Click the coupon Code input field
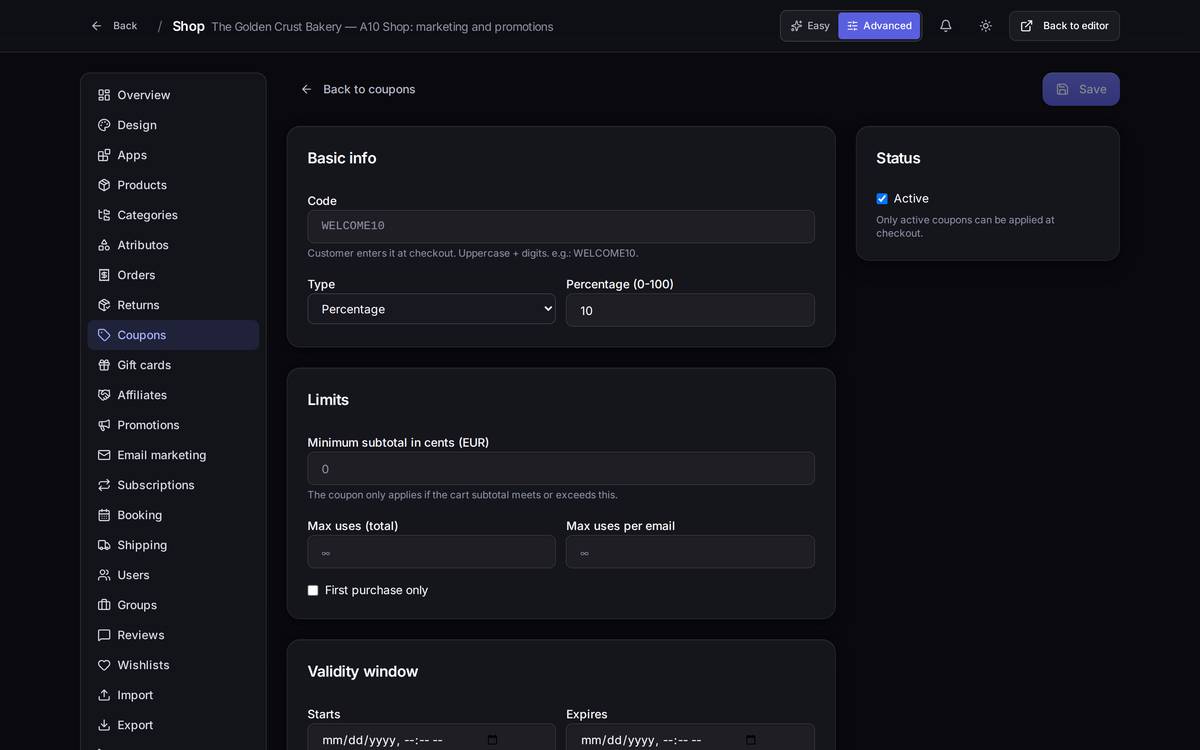The height and width of the screenshot is (750, 1200). [561, 226]
